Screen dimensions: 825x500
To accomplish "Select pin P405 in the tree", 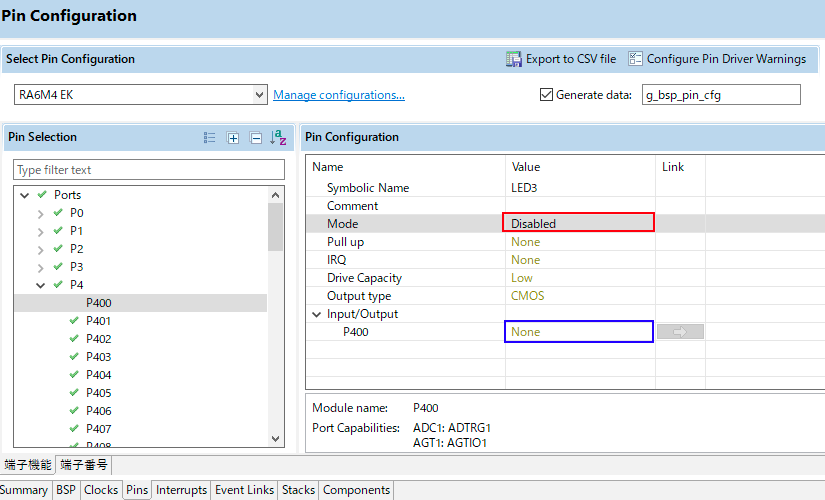I will pos(98,393).
